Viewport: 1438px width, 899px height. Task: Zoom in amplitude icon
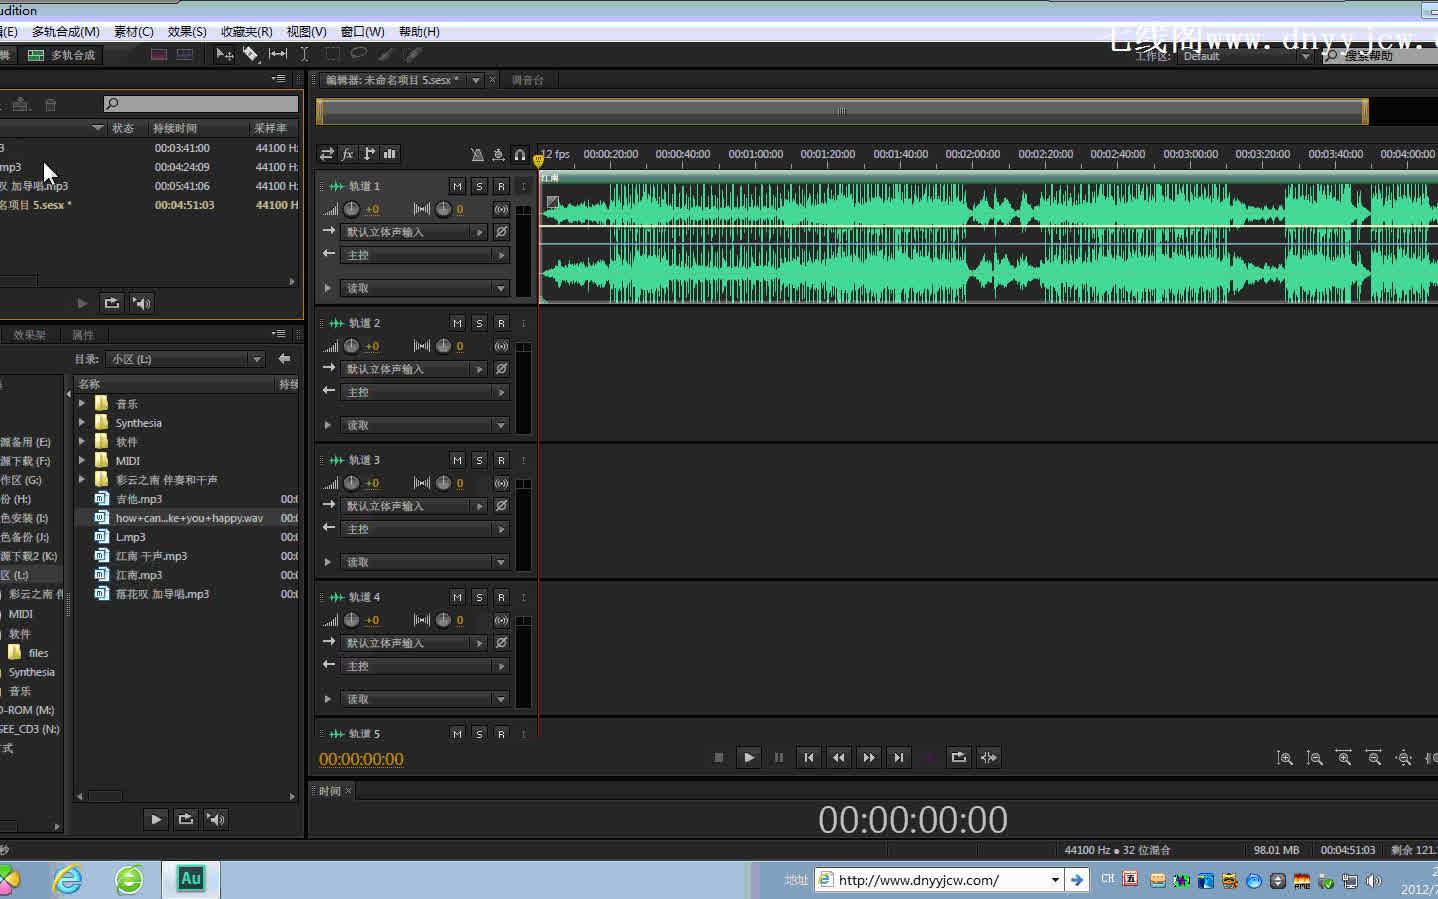point(1285,758)
